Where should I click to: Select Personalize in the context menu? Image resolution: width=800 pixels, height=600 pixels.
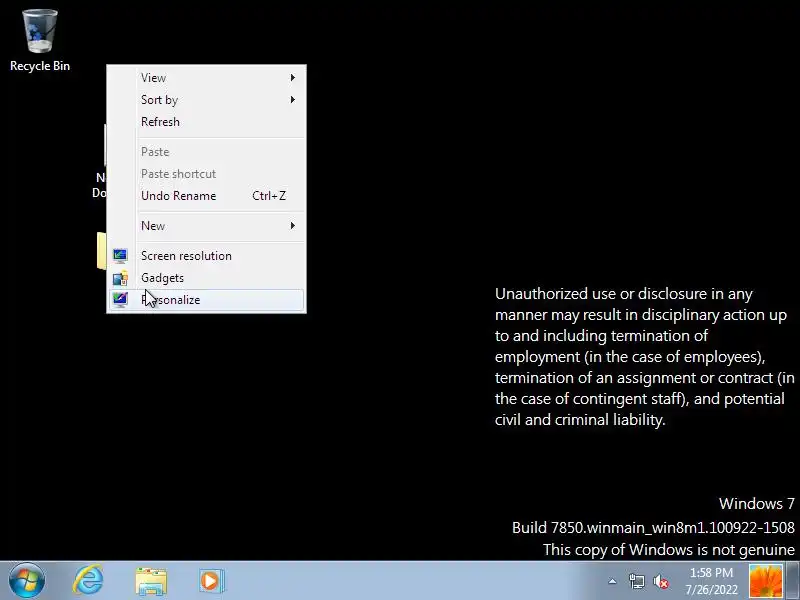(x=206, y=299)
